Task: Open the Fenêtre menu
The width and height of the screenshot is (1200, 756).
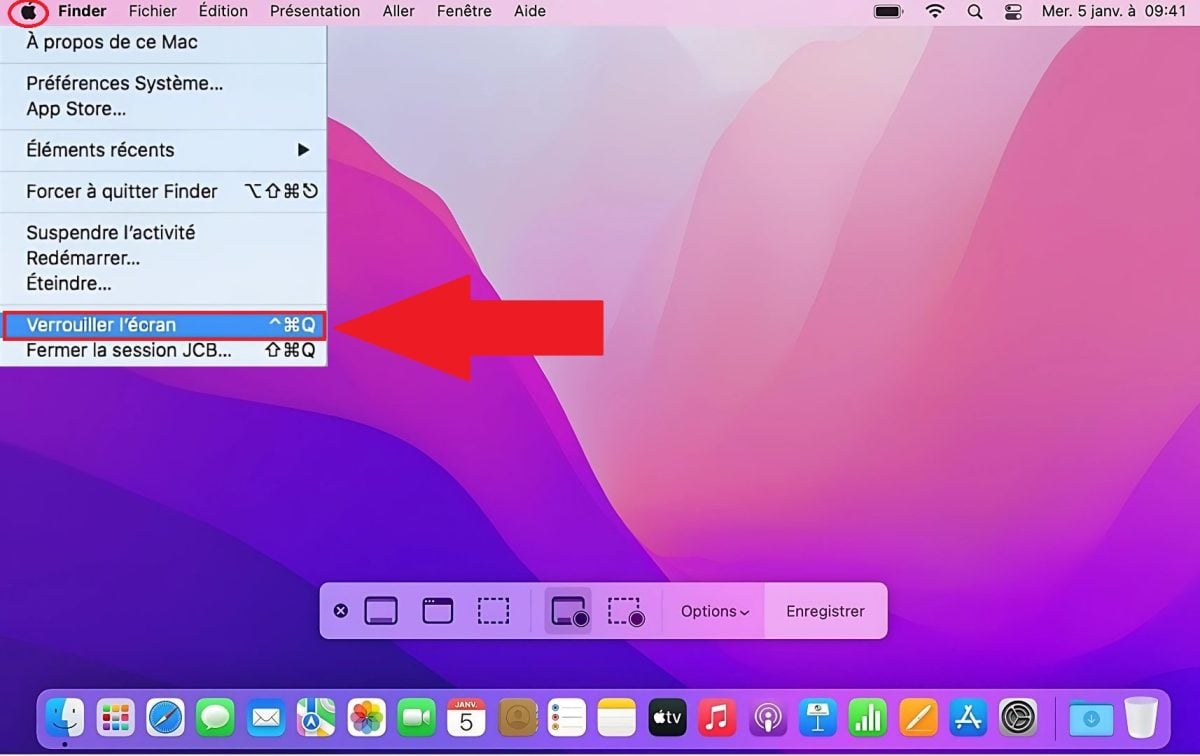Action: (x=464, y=12)
